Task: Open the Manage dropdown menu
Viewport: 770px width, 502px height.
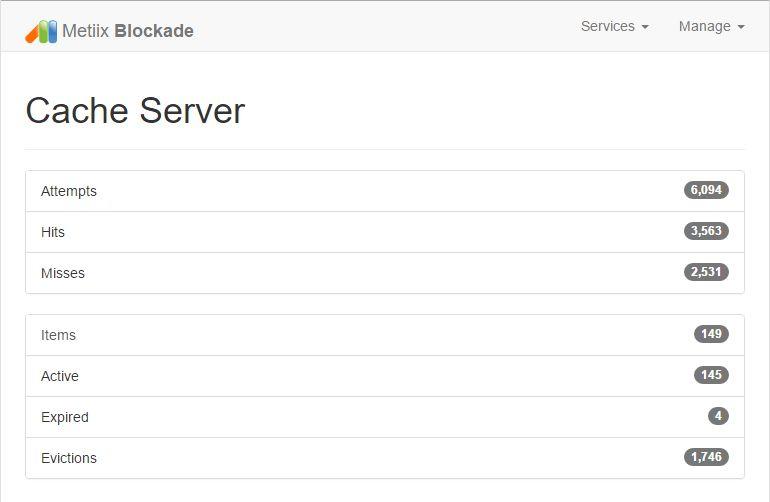Action: 712,27
